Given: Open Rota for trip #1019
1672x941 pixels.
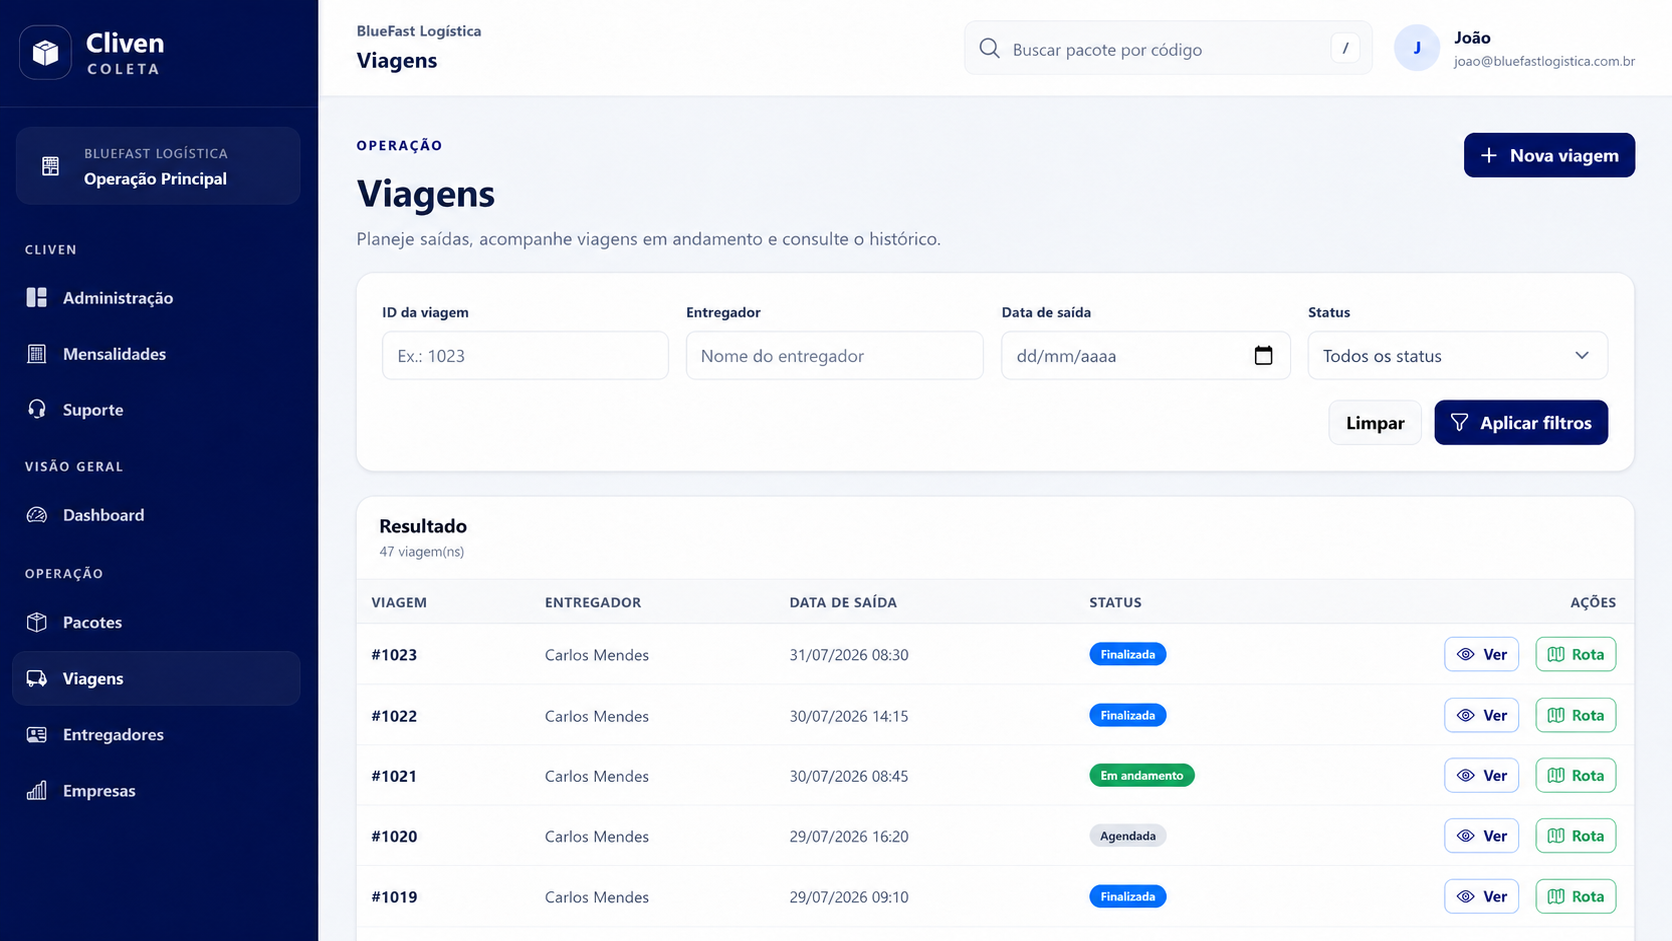Looking at the screenshot, I should (x=1576, y=896).
